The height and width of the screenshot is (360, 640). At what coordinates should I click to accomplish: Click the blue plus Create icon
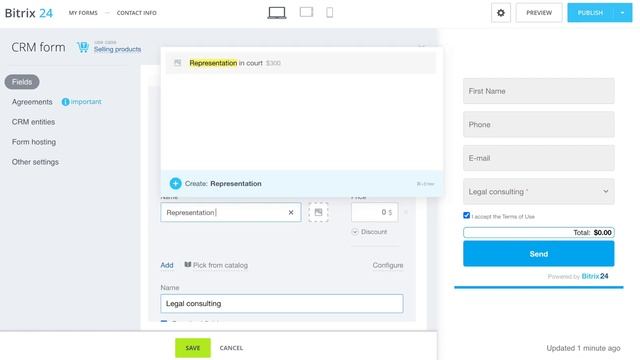pyautogui.click(x=176, y=184)
